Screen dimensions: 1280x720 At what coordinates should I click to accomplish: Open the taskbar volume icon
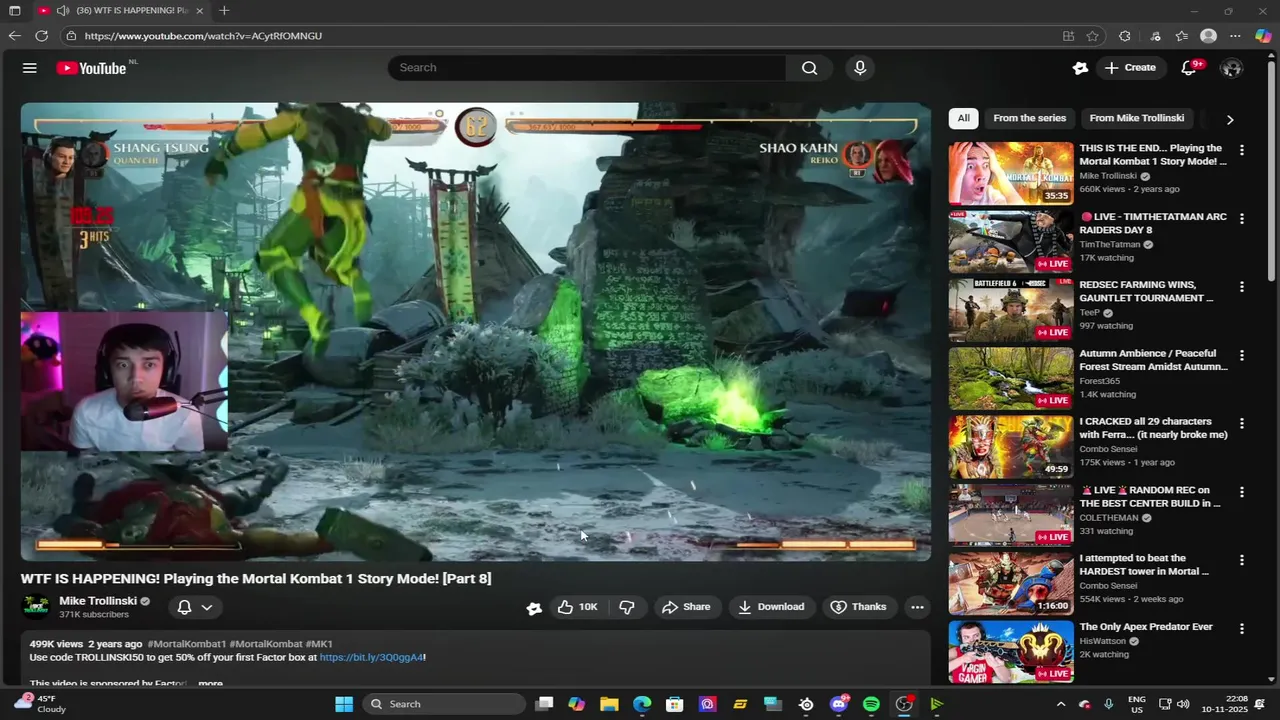[x=1183, y=704]
